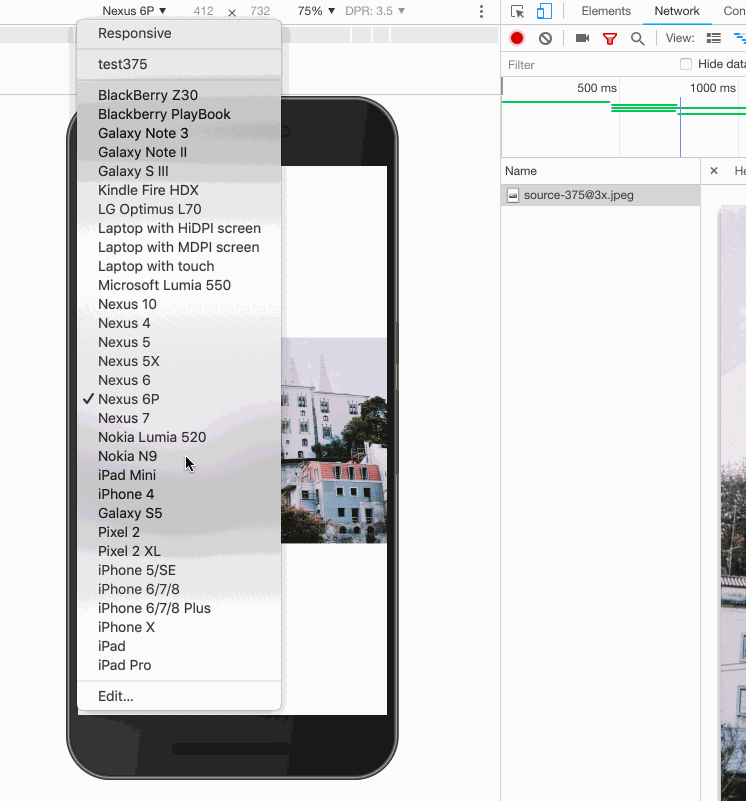This screenshot has width=746, height=801.
Task: Choose iPhone 5/SE device
Action: [179, 570]
